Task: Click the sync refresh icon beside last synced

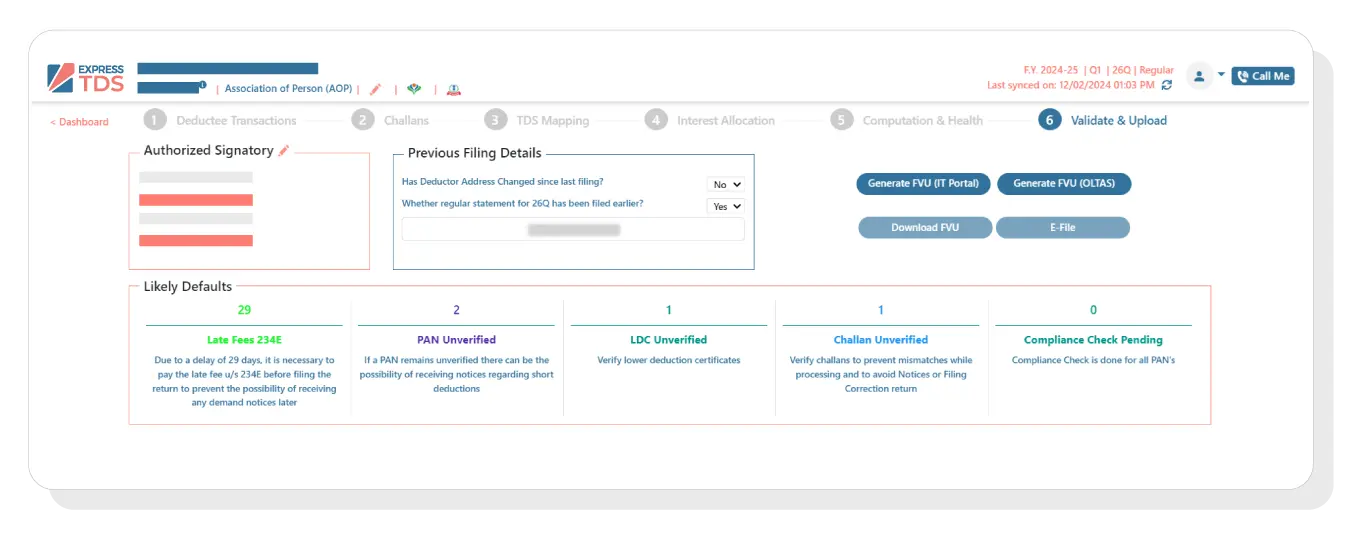Action: [1165, 86]
